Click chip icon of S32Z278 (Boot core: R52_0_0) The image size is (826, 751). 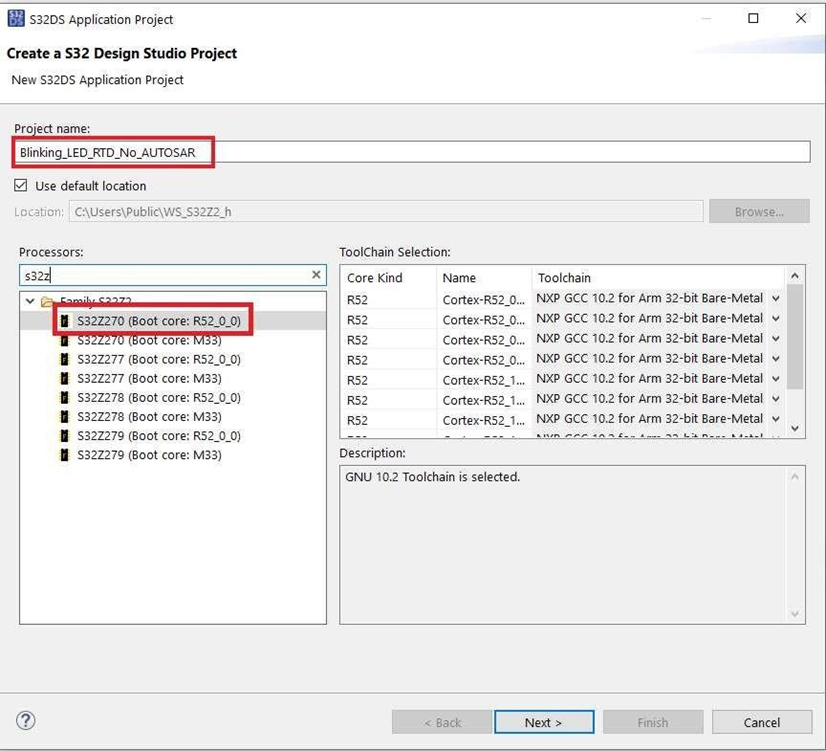pyautogui.click(x=64, y=397)
